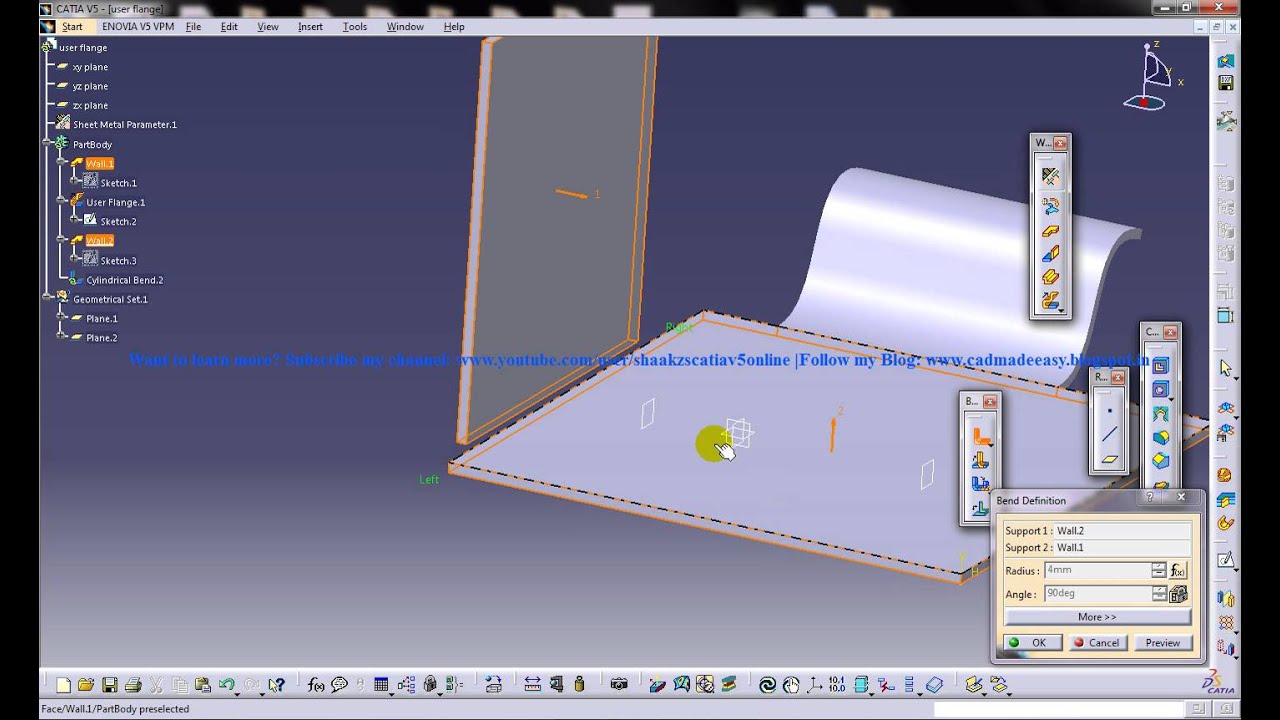Click the New document icon in the bottom toolbar
Viewport: 1280px width, 720px height.
[x=63, y=685]
